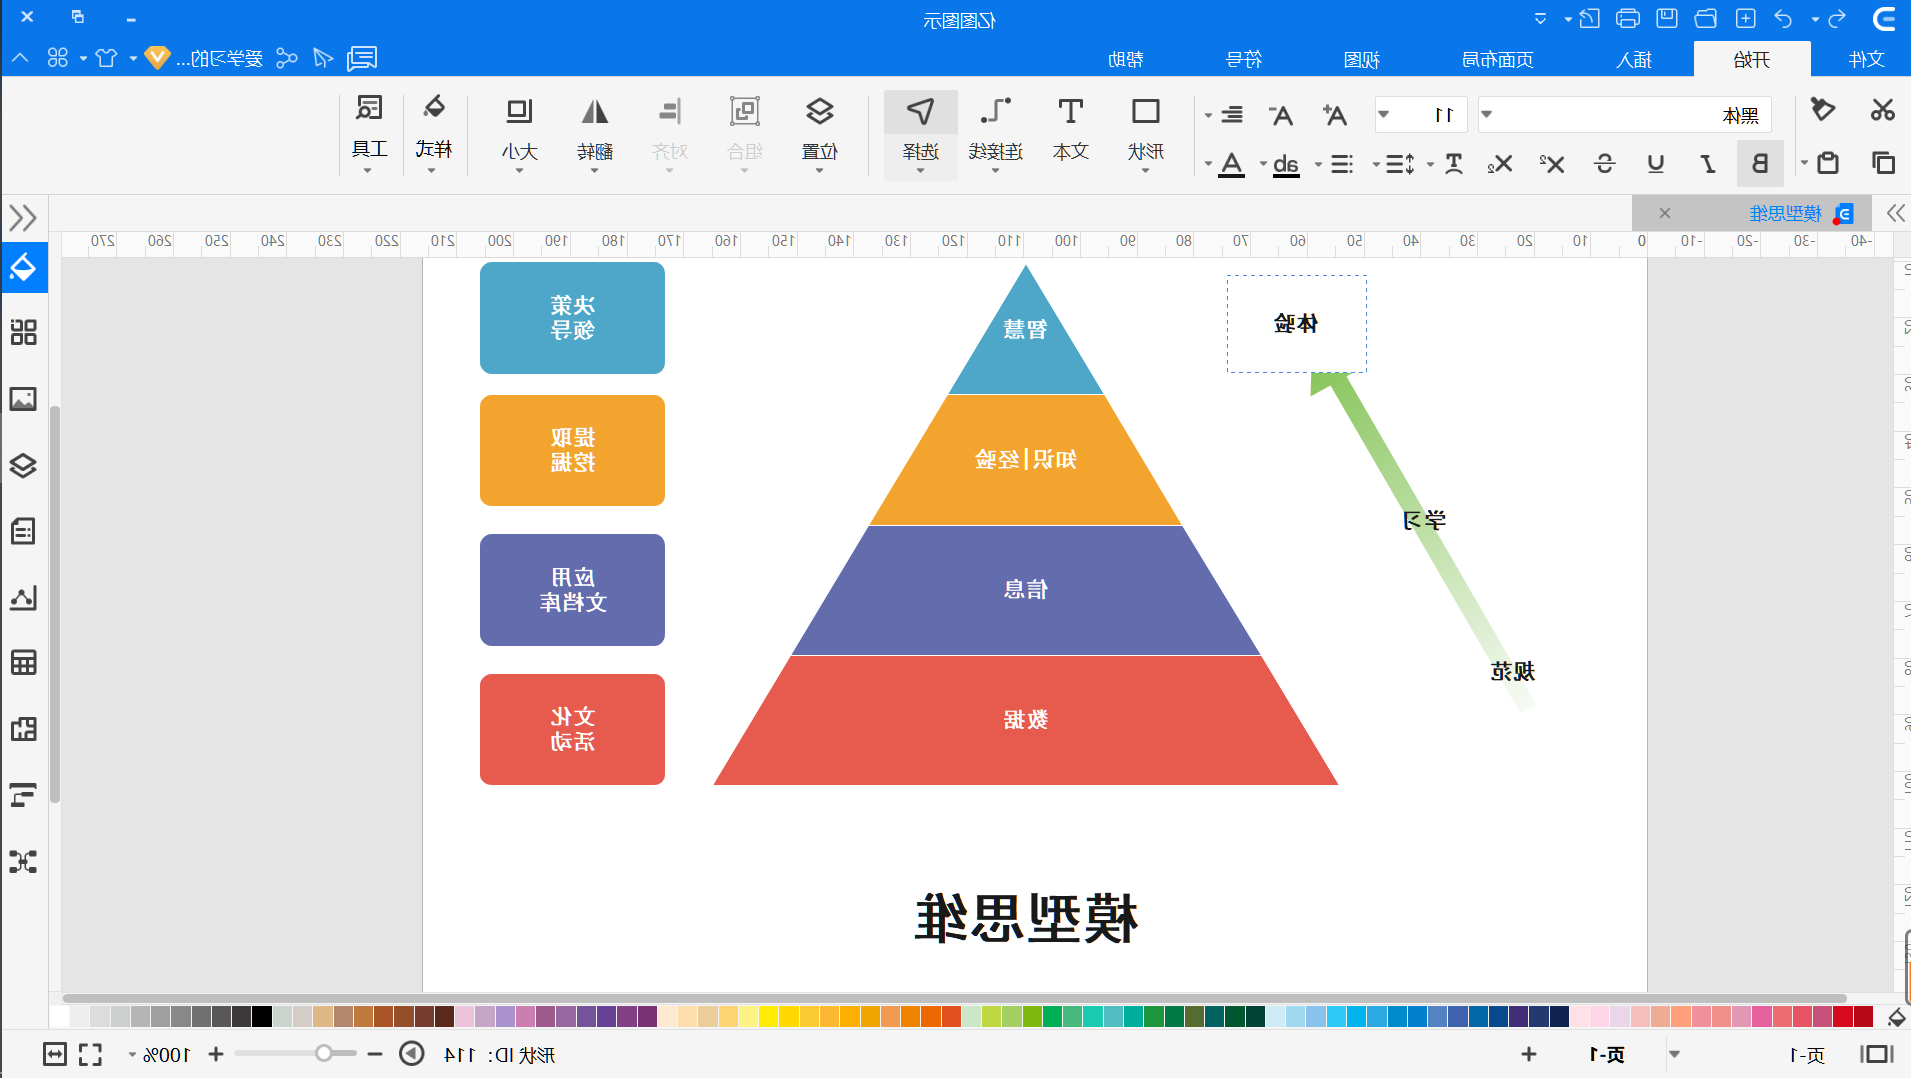Toggle Italic formatting

click(1708, 163)
